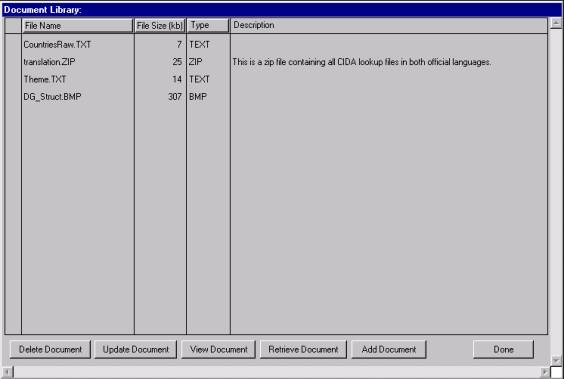Click the File Size (kb) column header
This screenshot has height=379, width=564.
coord(160,26)
